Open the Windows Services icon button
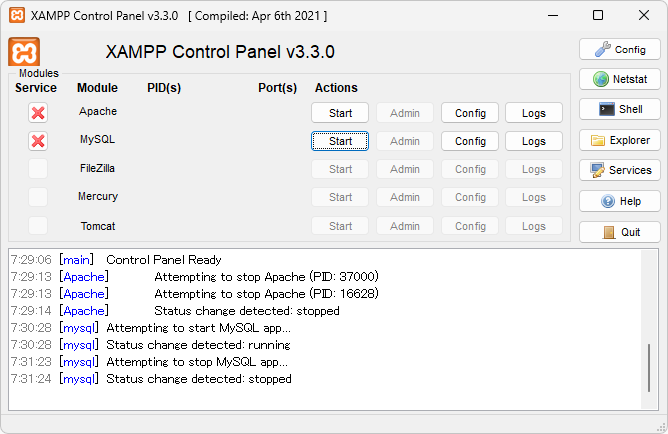The image size is (668, 434). pos(619,170)
